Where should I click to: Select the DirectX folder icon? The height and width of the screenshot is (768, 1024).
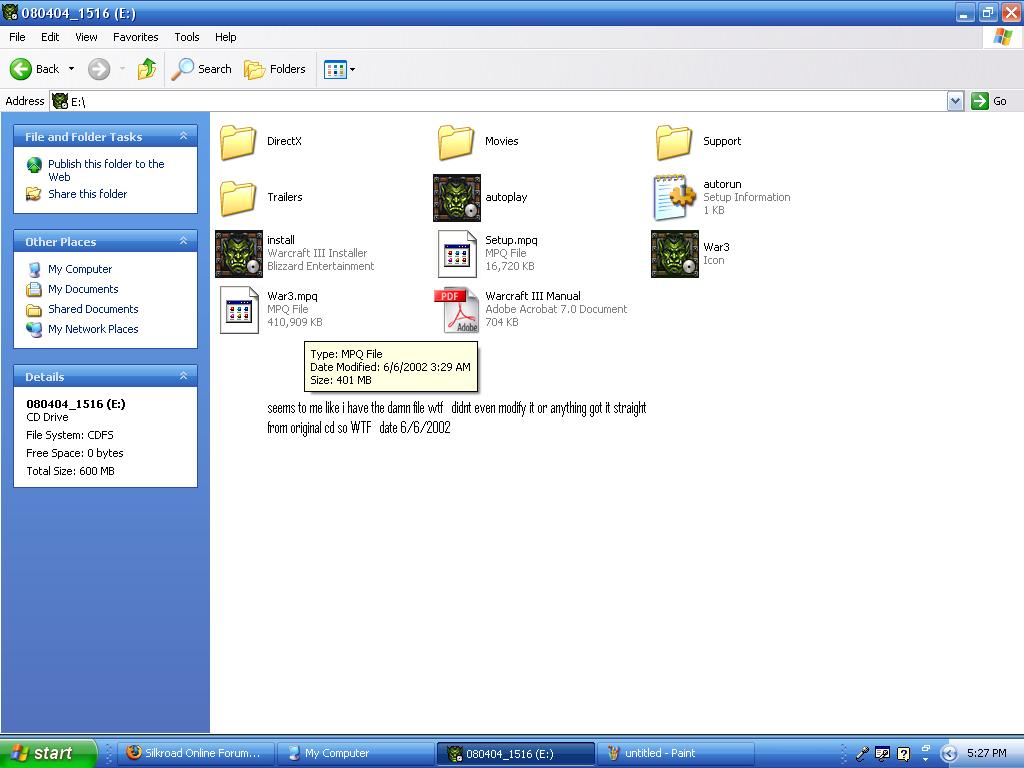pos(238,142)
